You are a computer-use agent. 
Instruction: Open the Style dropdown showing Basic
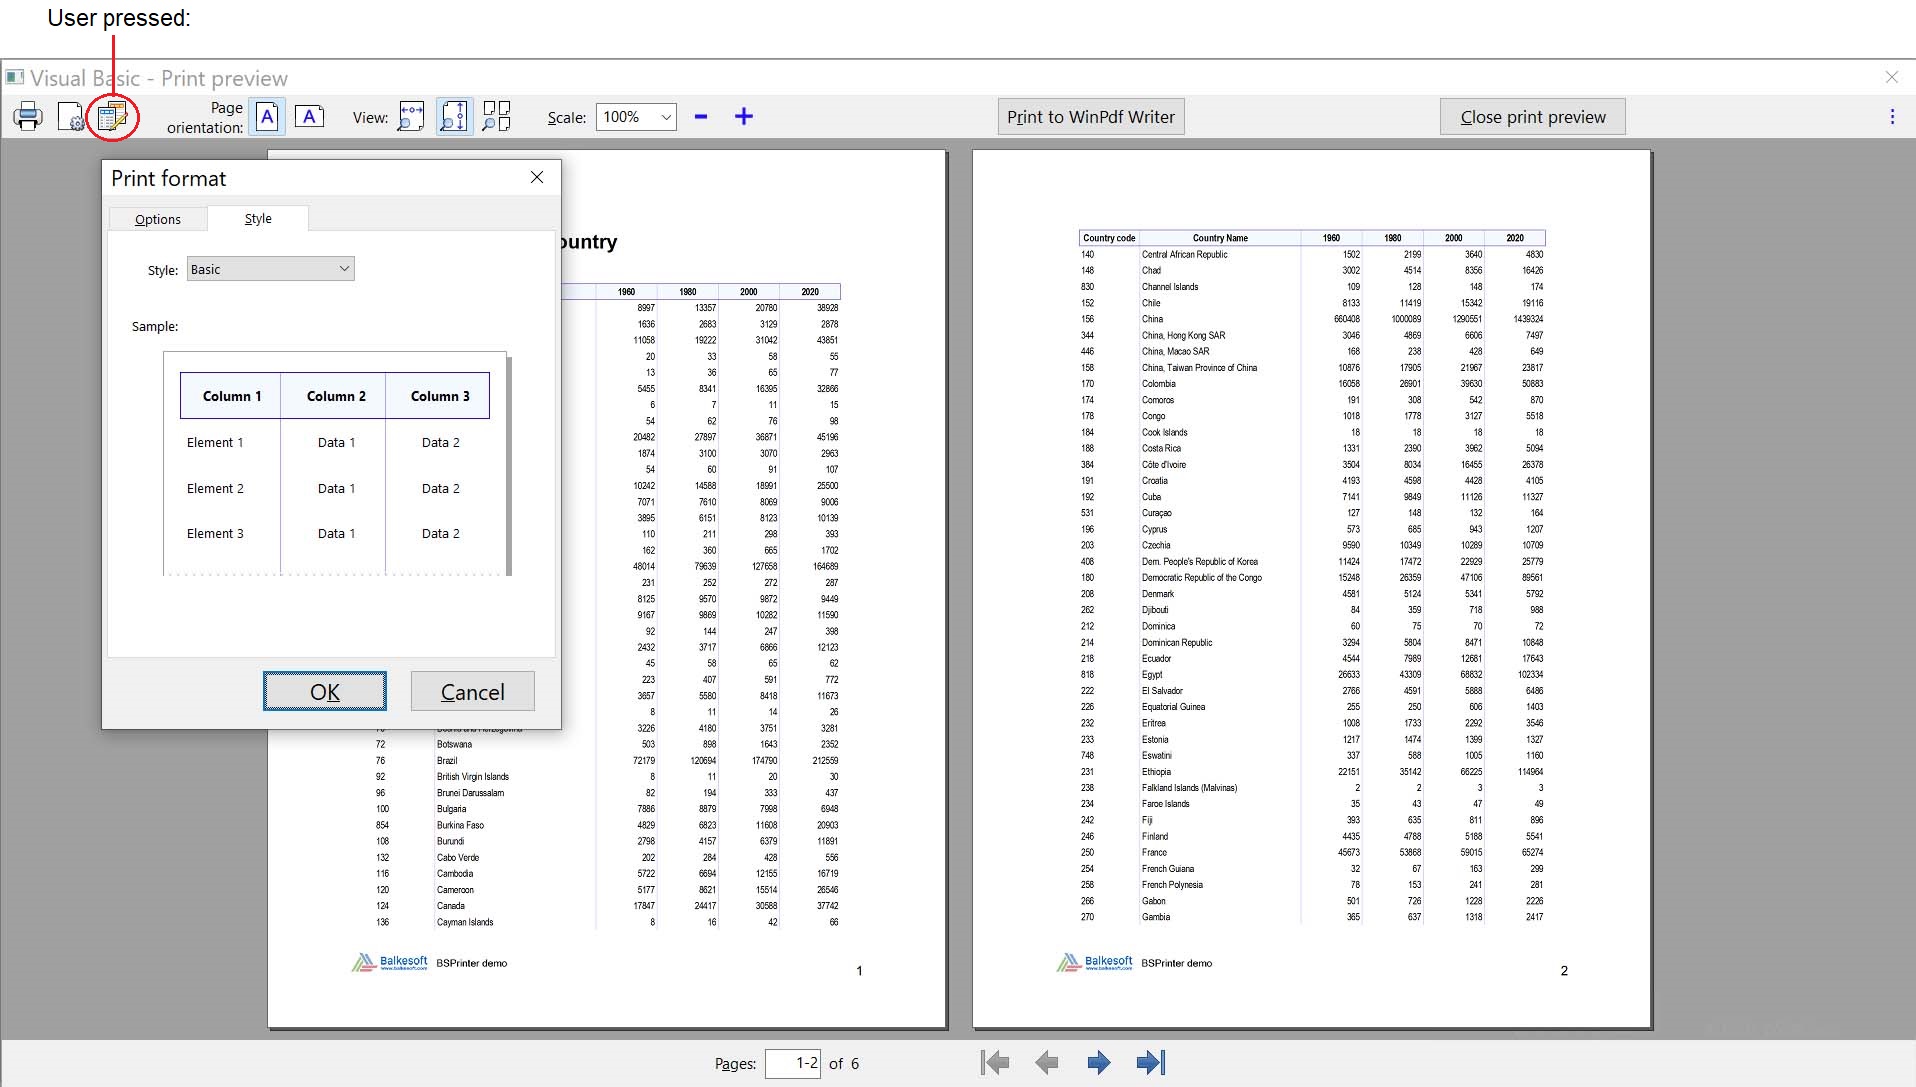coord(270,269)
